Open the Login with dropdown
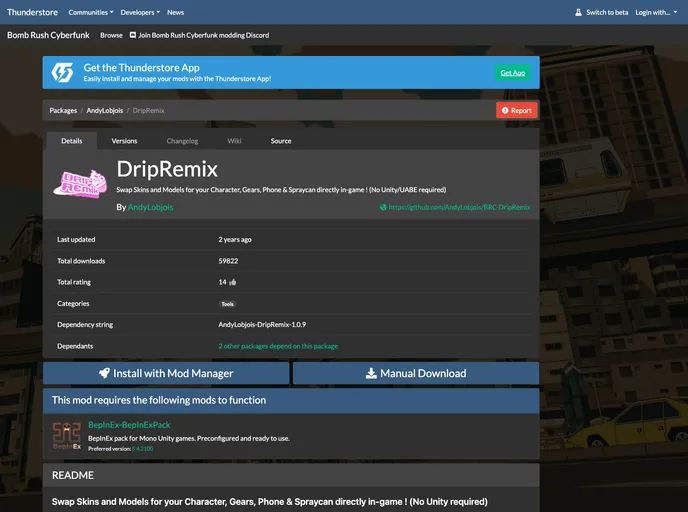688x512 pixels. click(x=656, y=12)
